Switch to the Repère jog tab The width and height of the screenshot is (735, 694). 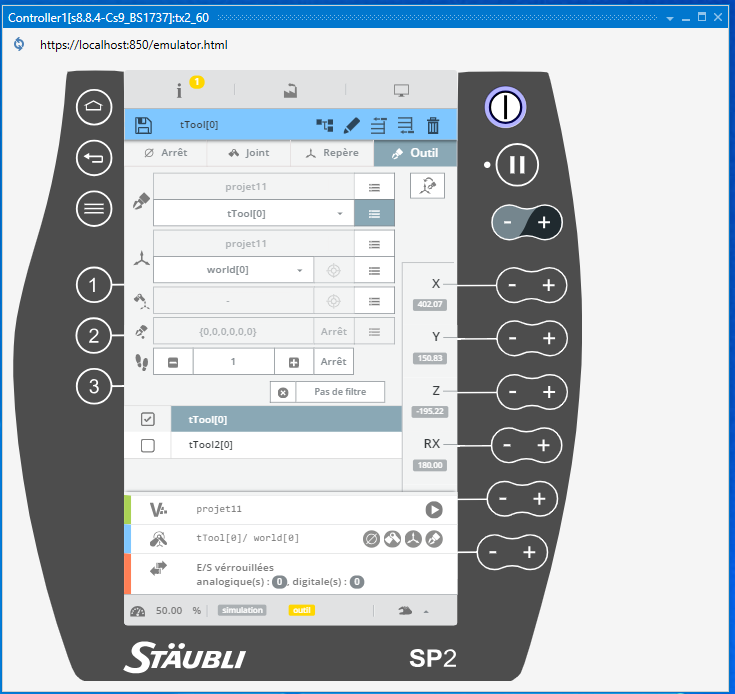(332, 153)
